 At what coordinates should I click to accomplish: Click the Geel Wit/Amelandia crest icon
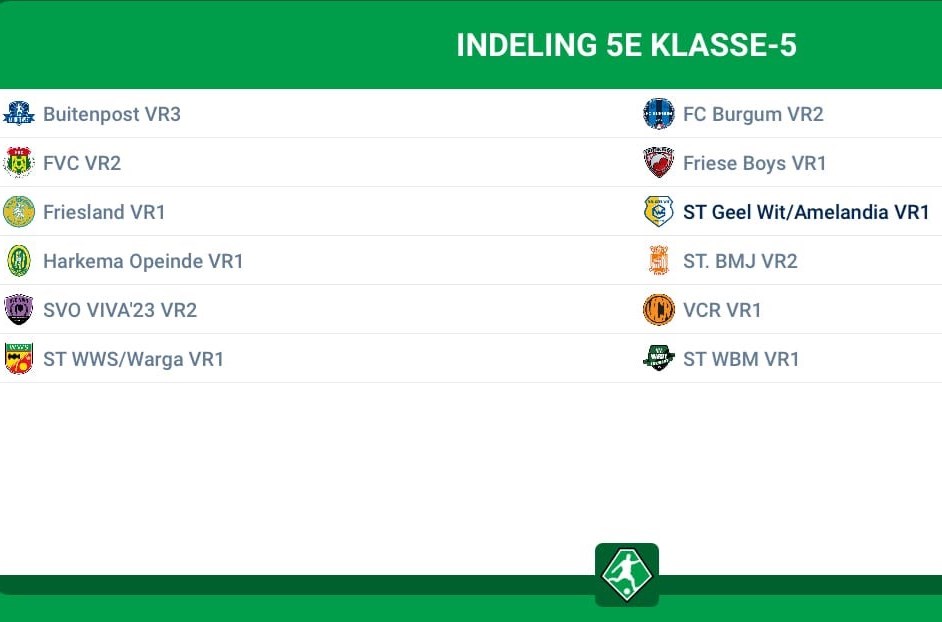[x=658, y=212]
